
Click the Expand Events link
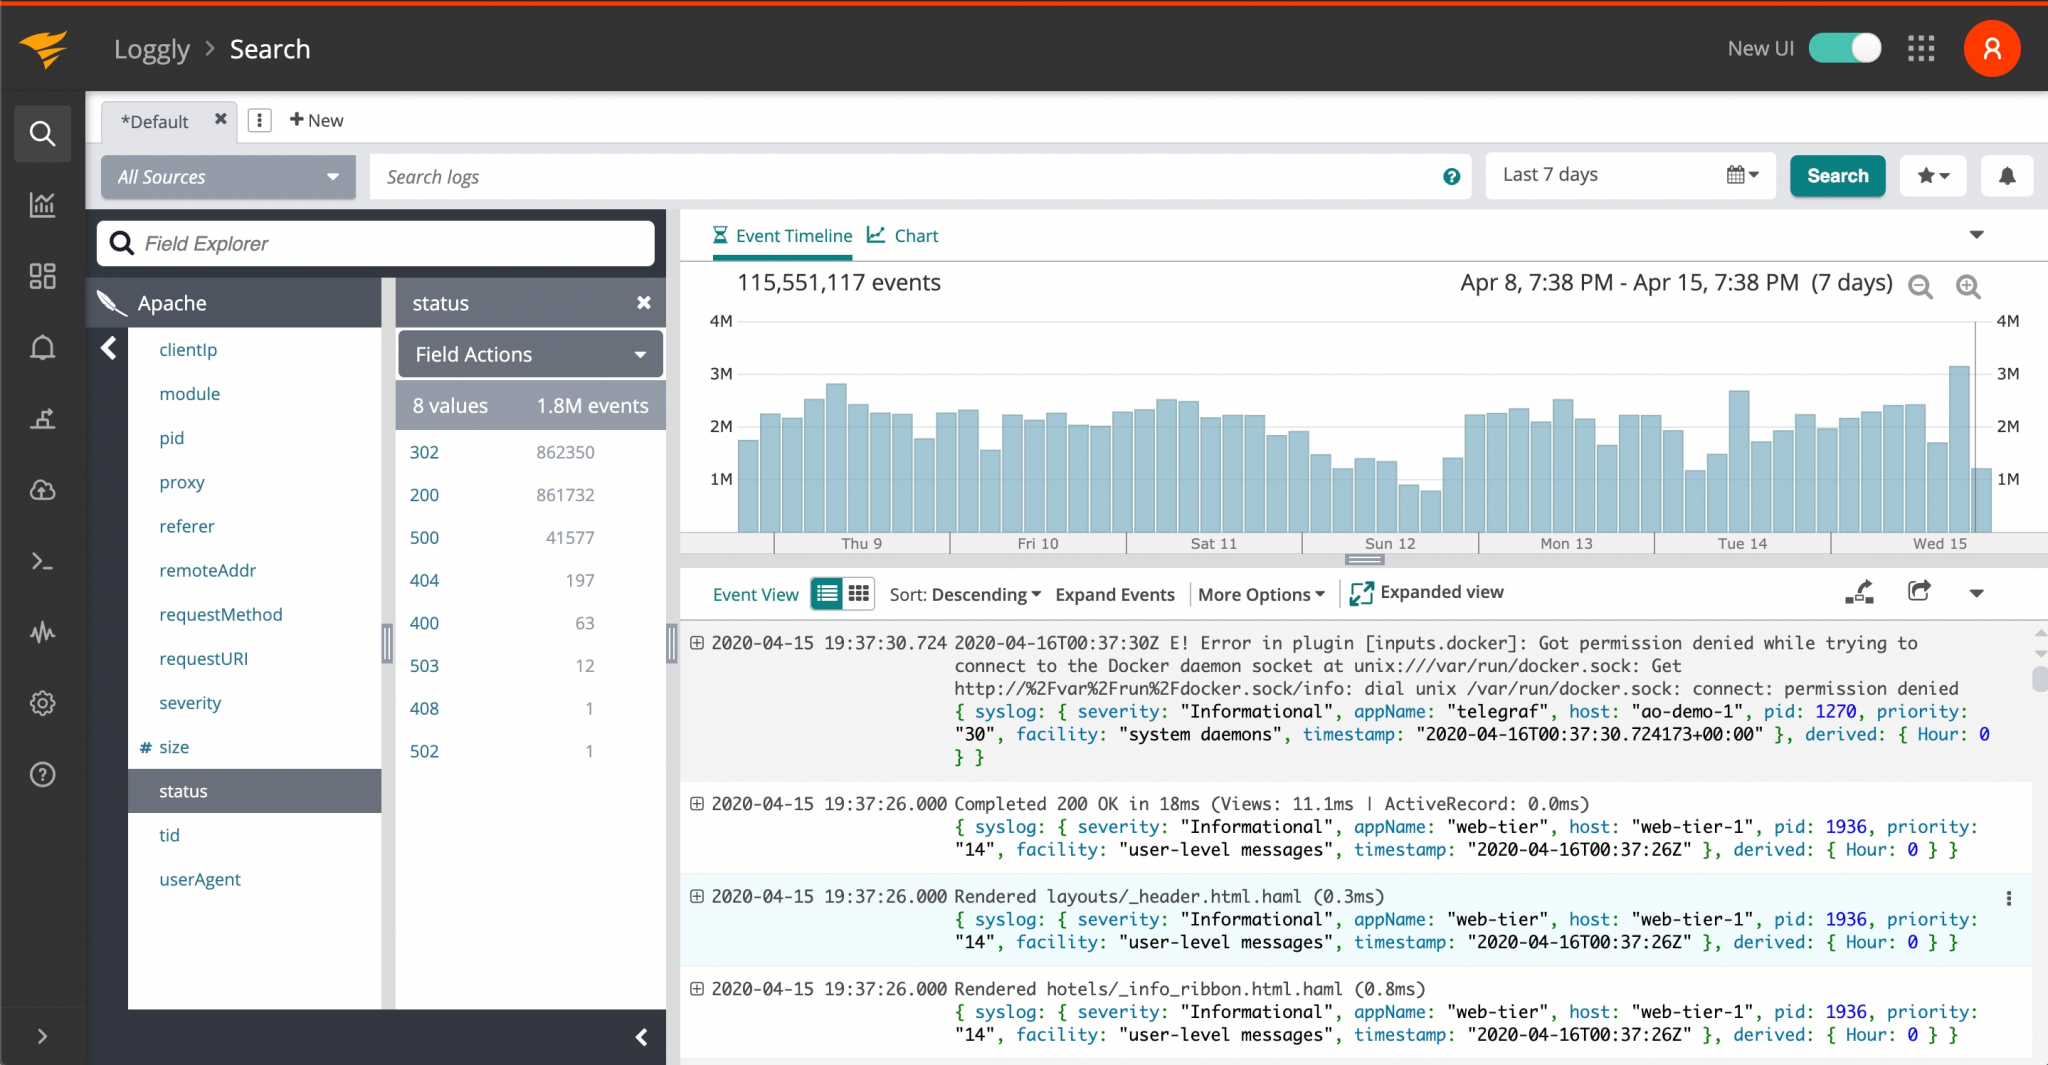click(1114, 594)
